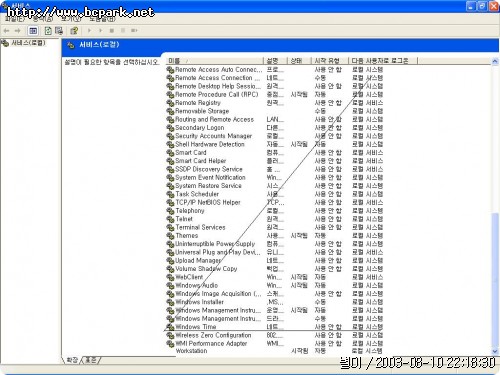Select the WMI Performance Adapter service
The width and height of the screenshot is (500, 375).
tap(275, 343)
